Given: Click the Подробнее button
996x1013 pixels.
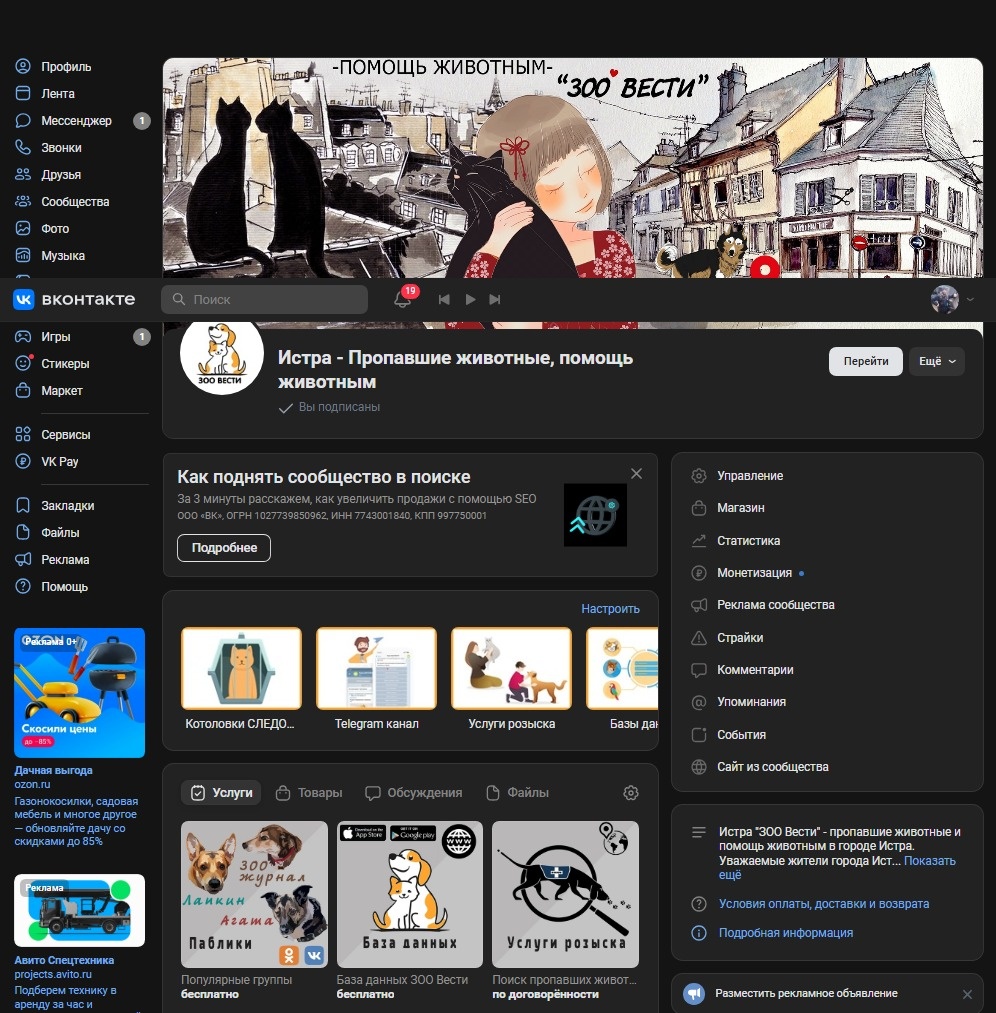Looking at the screenshot, I should point(224,548).
